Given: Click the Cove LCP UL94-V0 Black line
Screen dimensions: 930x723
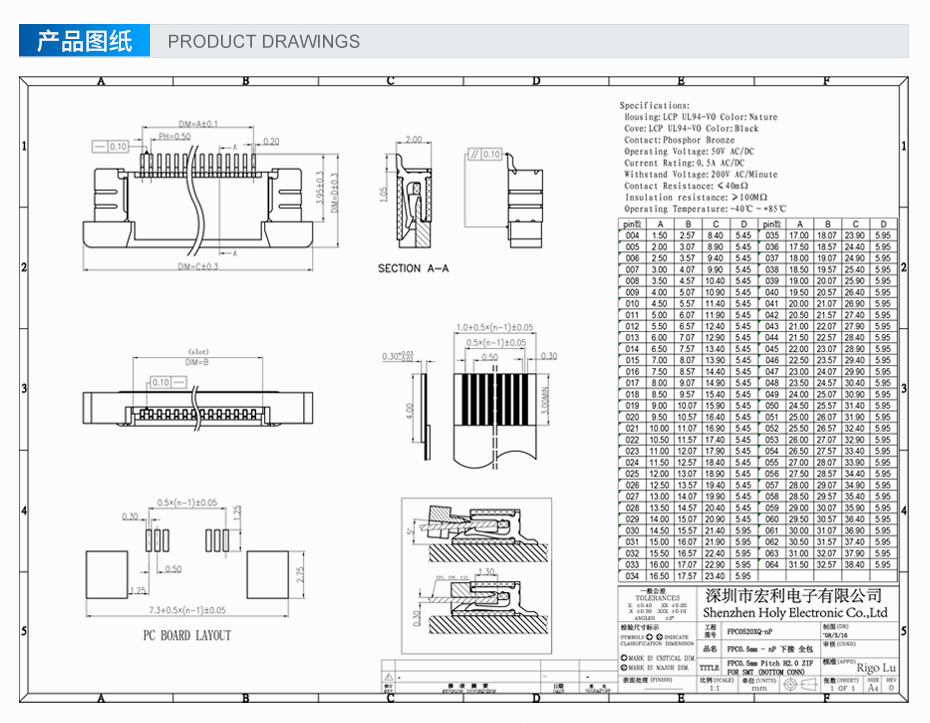Looking at the screenshot, I should pos(691,128).
